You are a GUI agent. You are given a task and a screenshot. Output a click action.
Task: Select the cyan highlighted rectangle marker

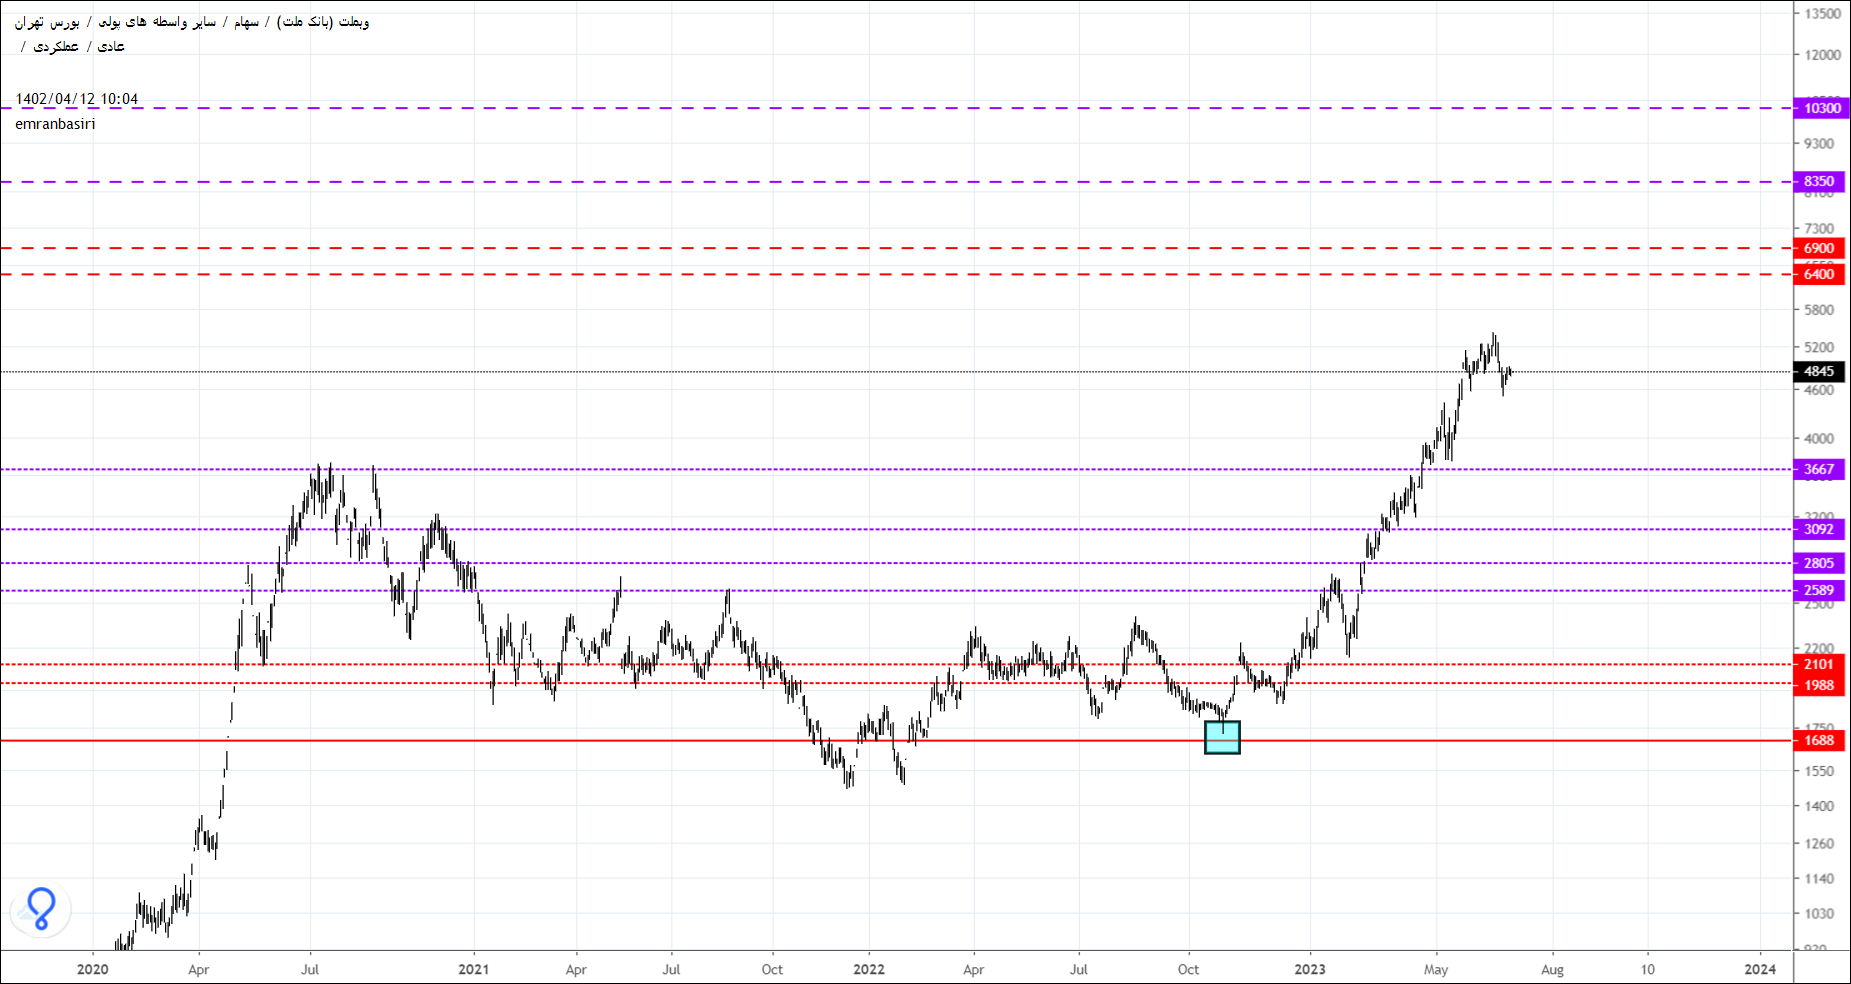click(x=1222, y=737)
